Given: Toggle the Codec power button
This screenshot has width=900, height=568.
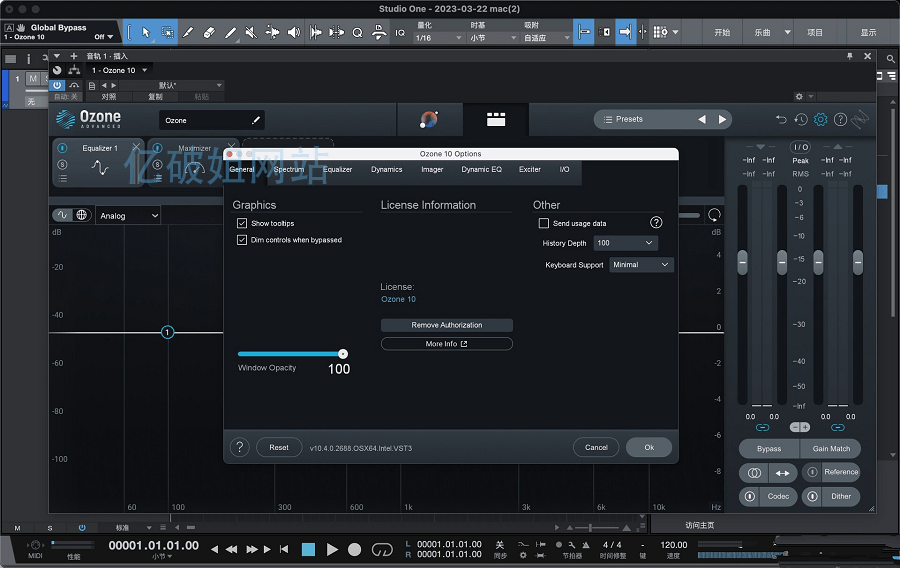Looking at the screenshot, I should point(750,496).
